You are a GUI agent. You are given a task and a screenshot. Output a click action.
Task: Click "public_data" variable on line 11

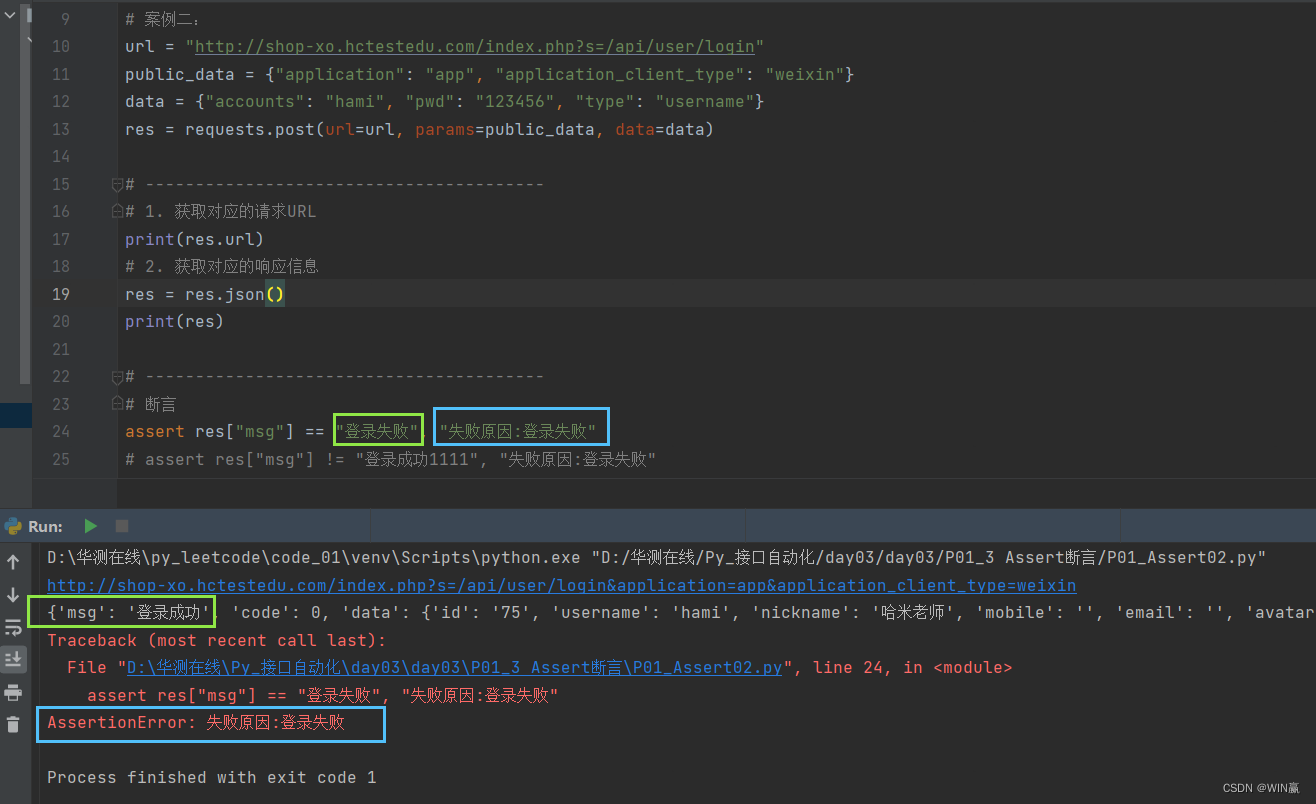pos(179,74)
